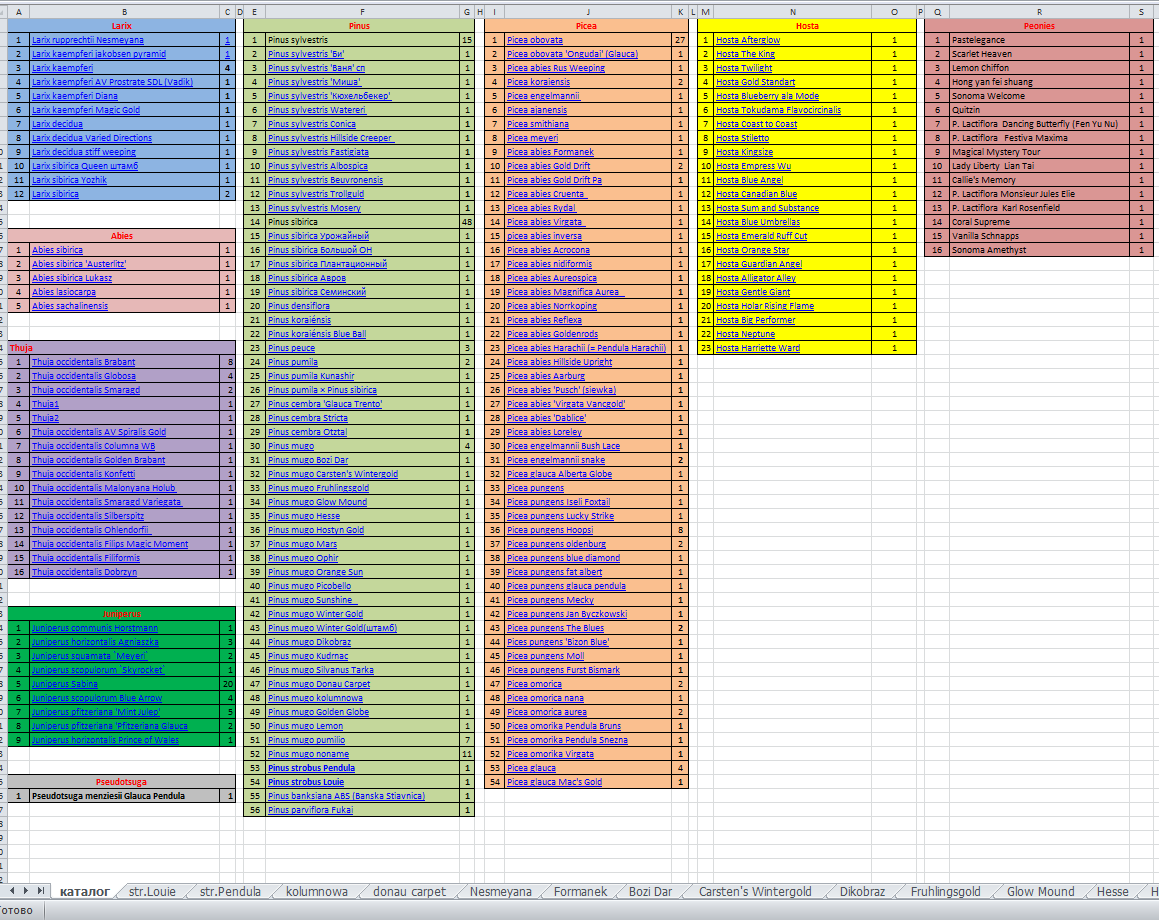1159x920 pixels.
Task: Follow Juniperus Sabina link
Action: (64, 684)
